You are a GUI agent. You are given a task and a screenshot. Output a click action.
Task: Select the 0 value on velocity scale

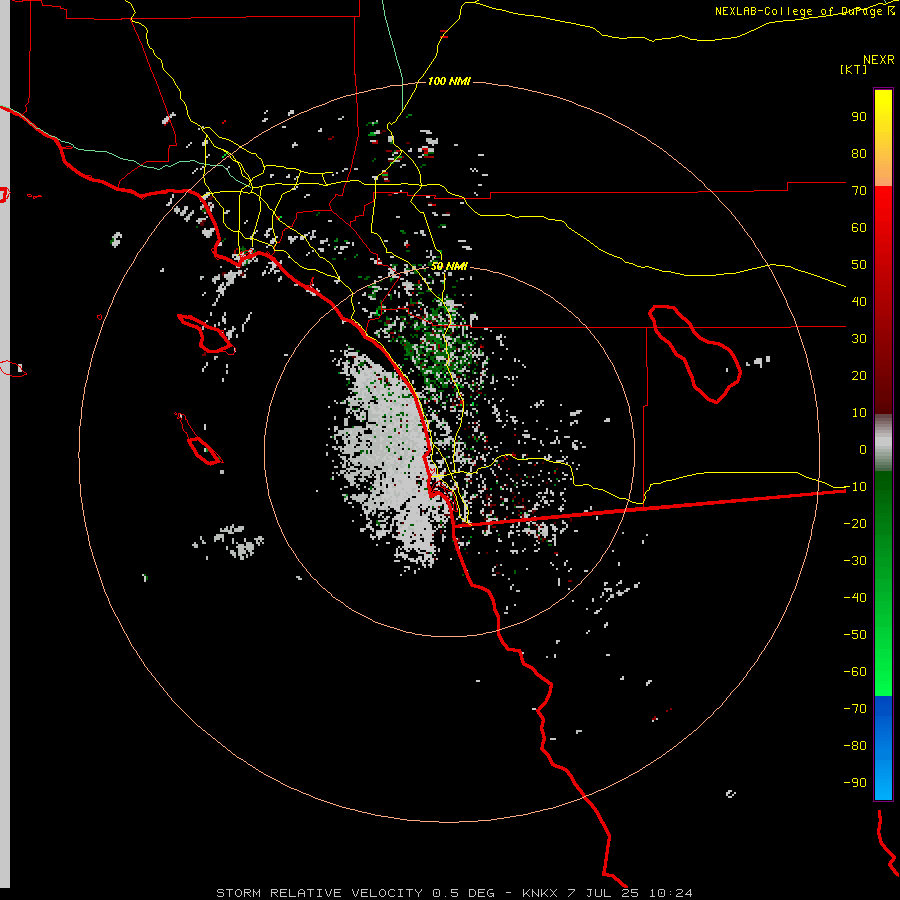[863, 449]
